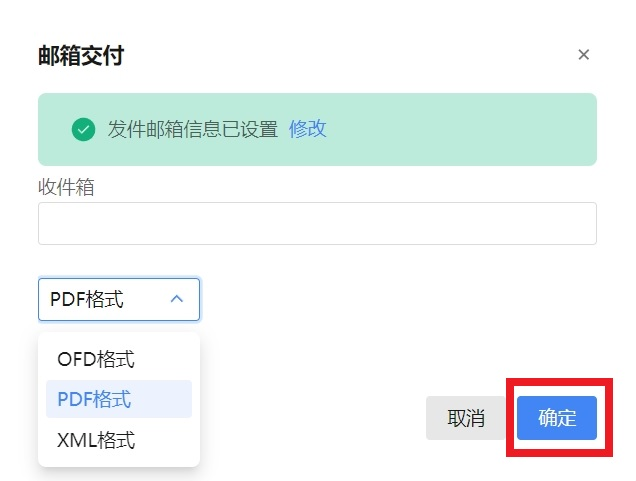Focus the 收件箱 input field
The width and height of the screenshot is (636, 481).
[x=317, y=224]
